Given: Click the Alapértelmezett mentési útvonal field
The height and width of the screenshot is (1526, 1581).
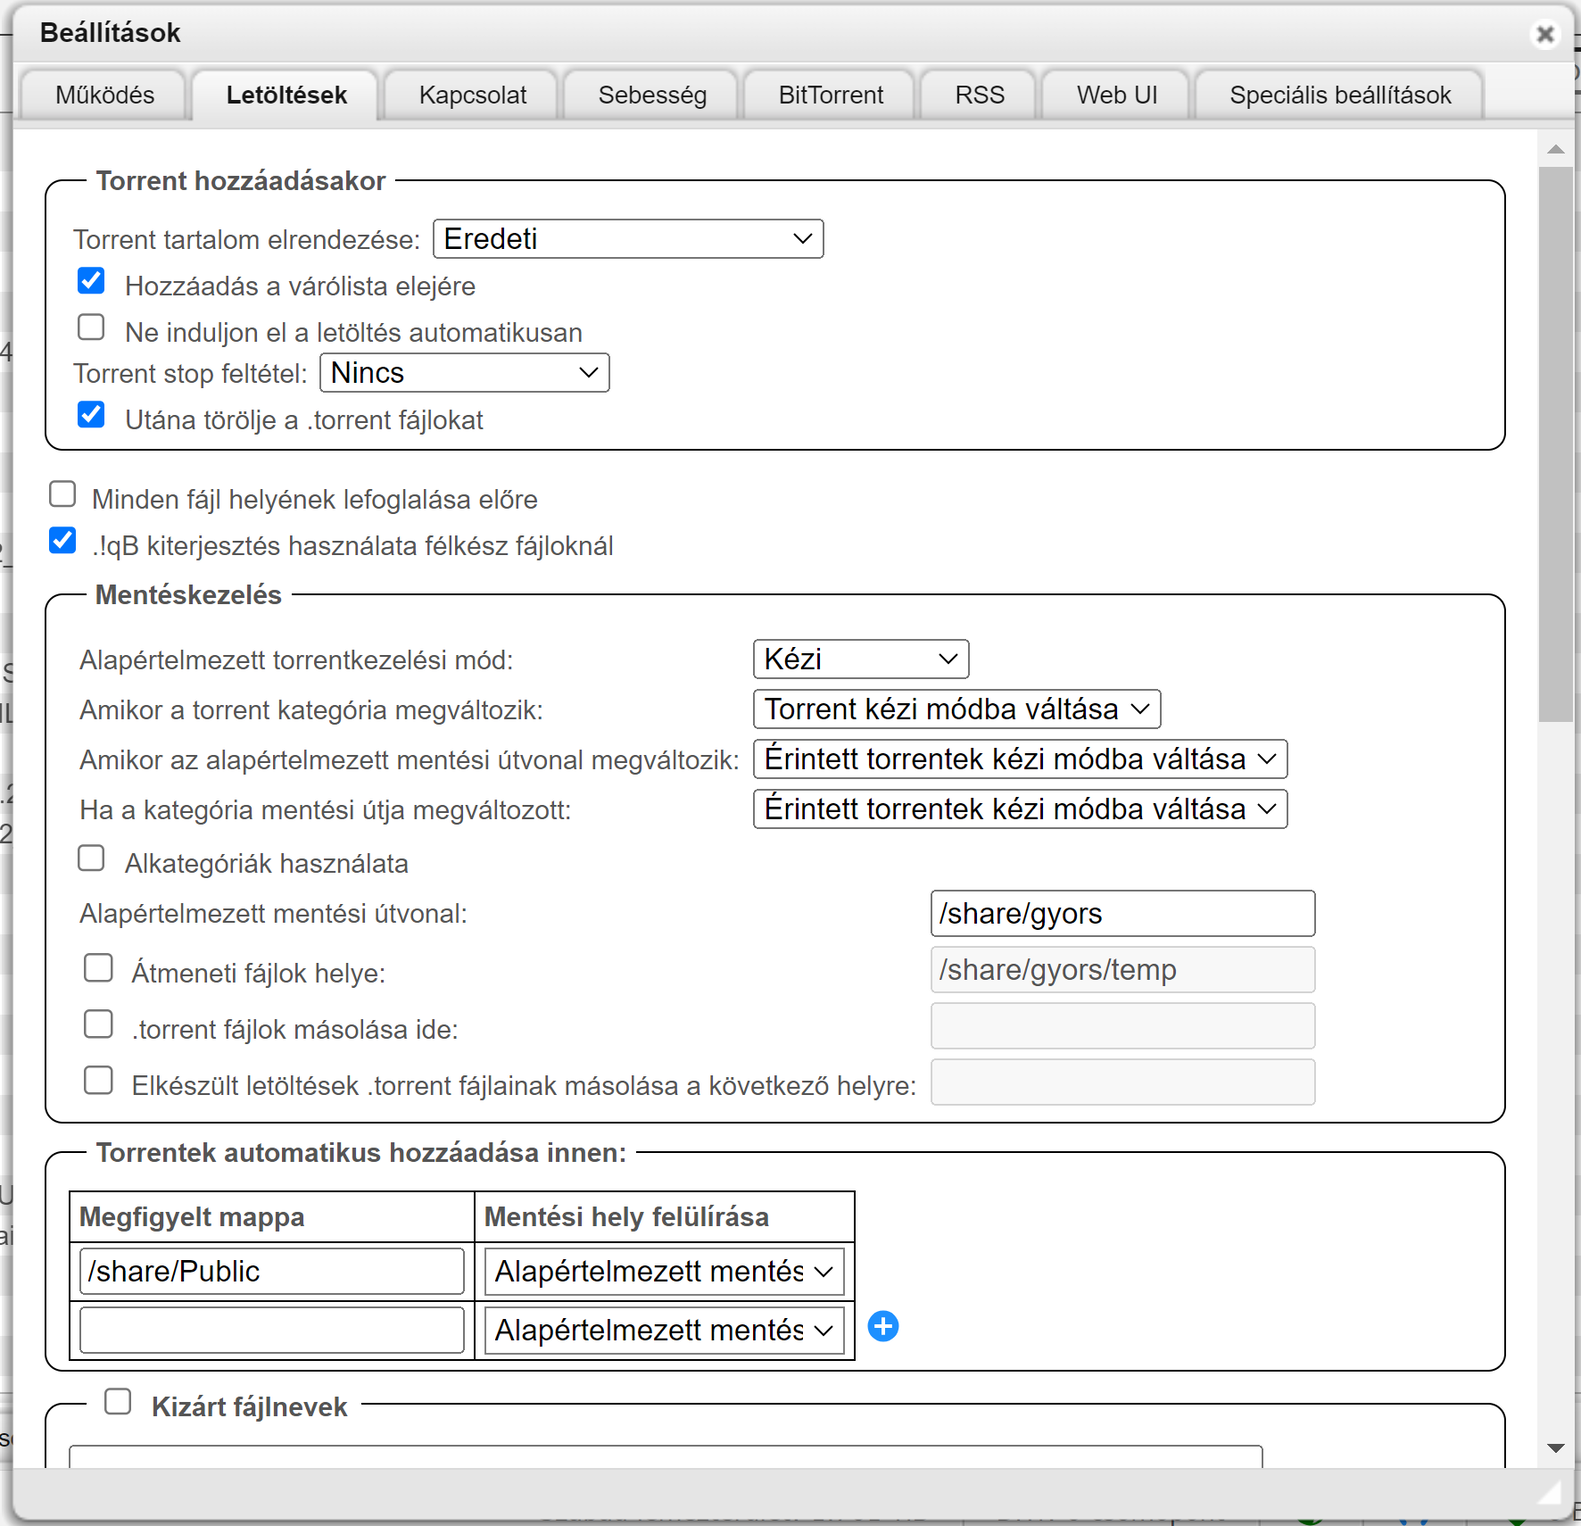Looking at the screenshot, I should pos(1122,913).
